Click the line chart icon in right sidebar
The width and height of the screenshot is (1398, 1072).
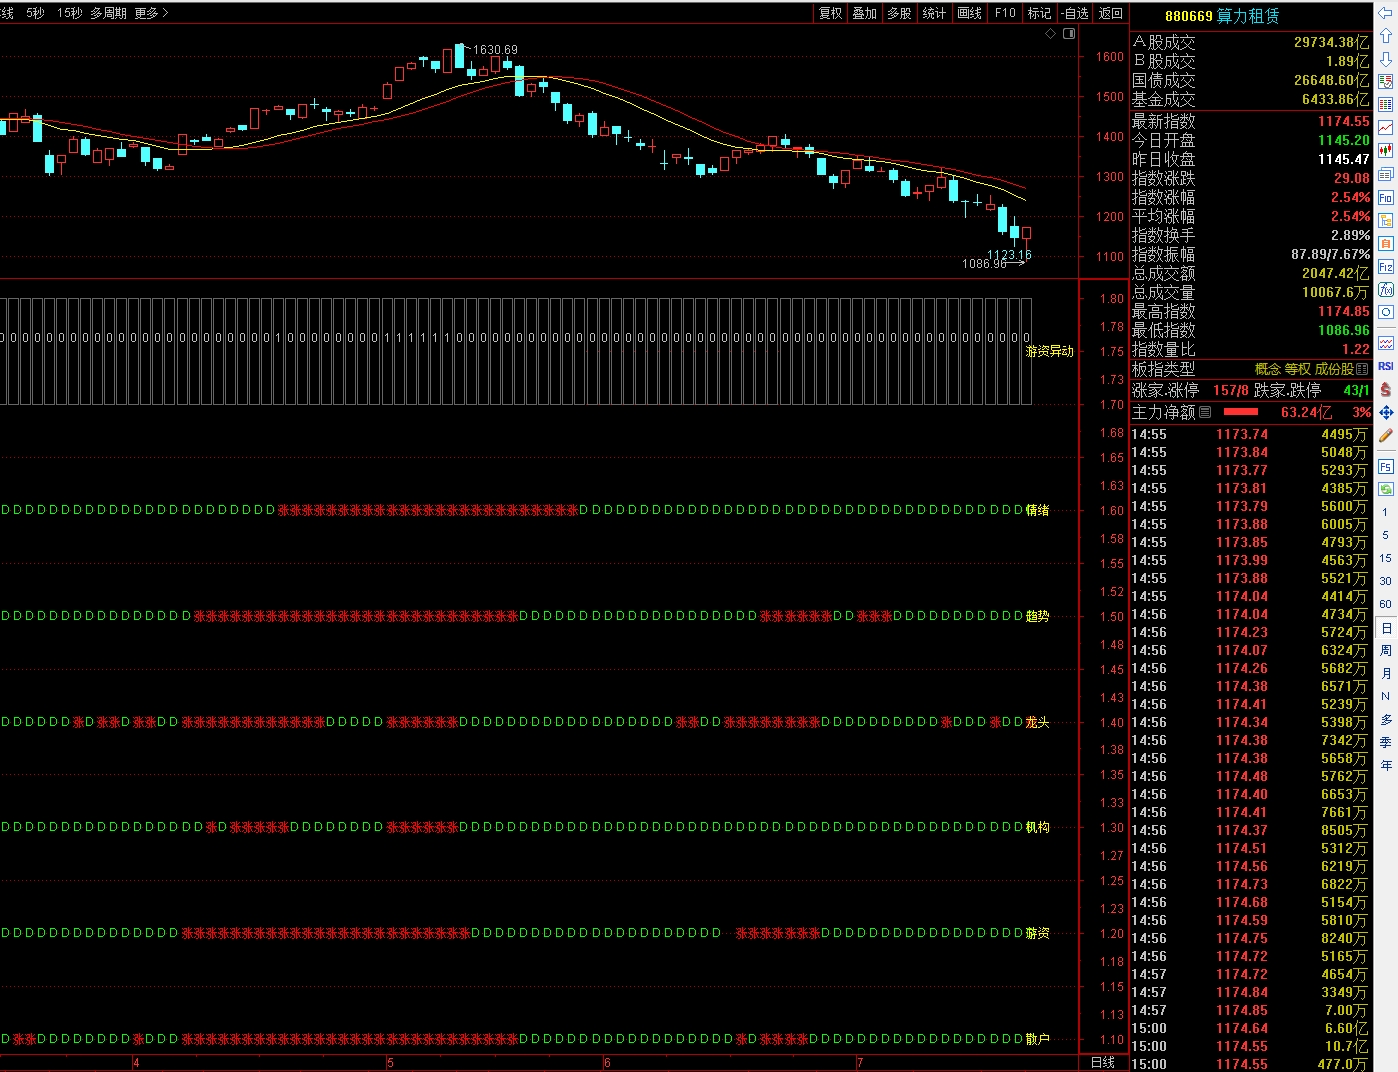tap(1385, 127)
